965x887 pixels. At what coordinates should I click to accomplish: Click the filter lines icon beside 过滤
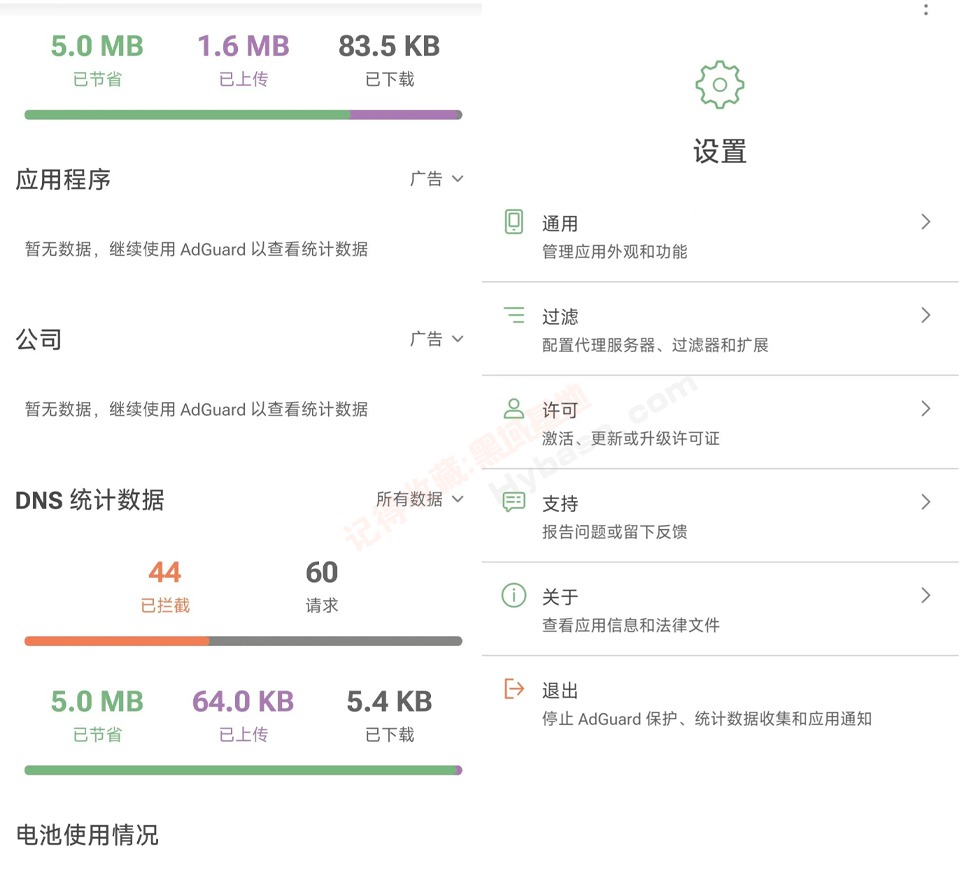513,316
